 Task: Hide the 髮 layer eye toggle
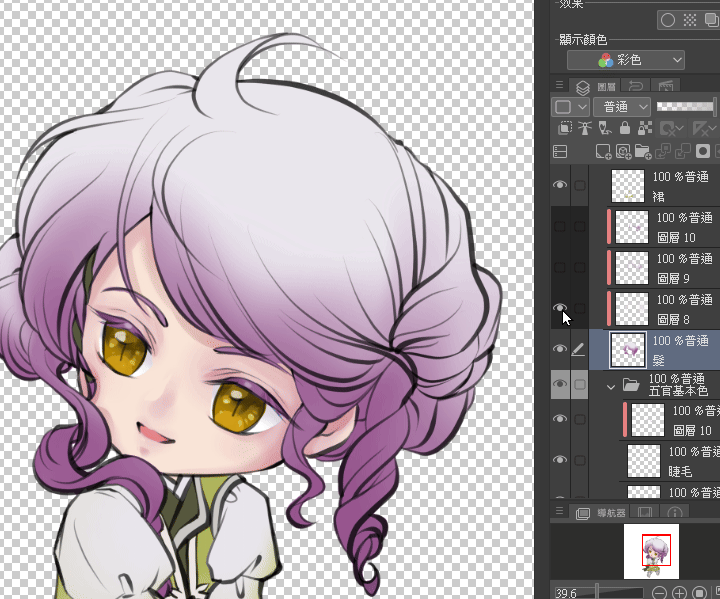[x=560, y=349]
